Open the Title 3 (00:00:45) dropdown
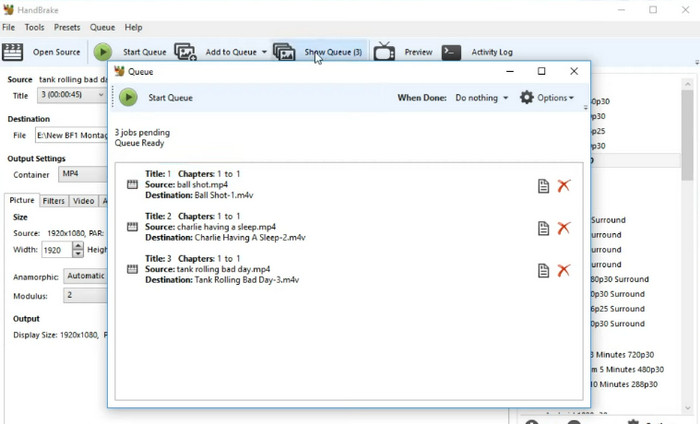 click(x=71, y=95)
